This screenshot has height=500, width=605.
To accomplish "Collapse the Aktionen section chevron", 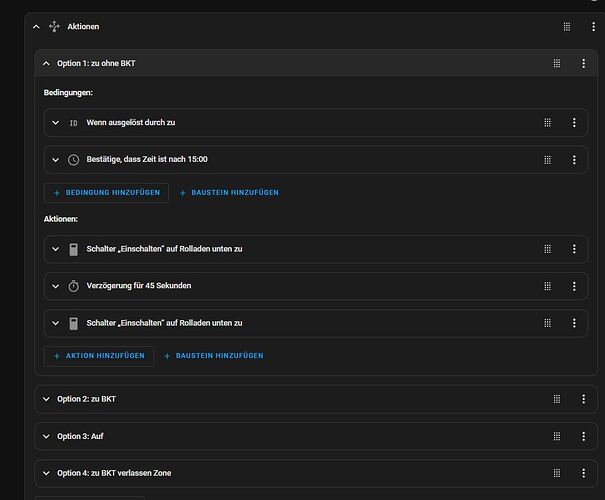I will (x=36, y=27).
